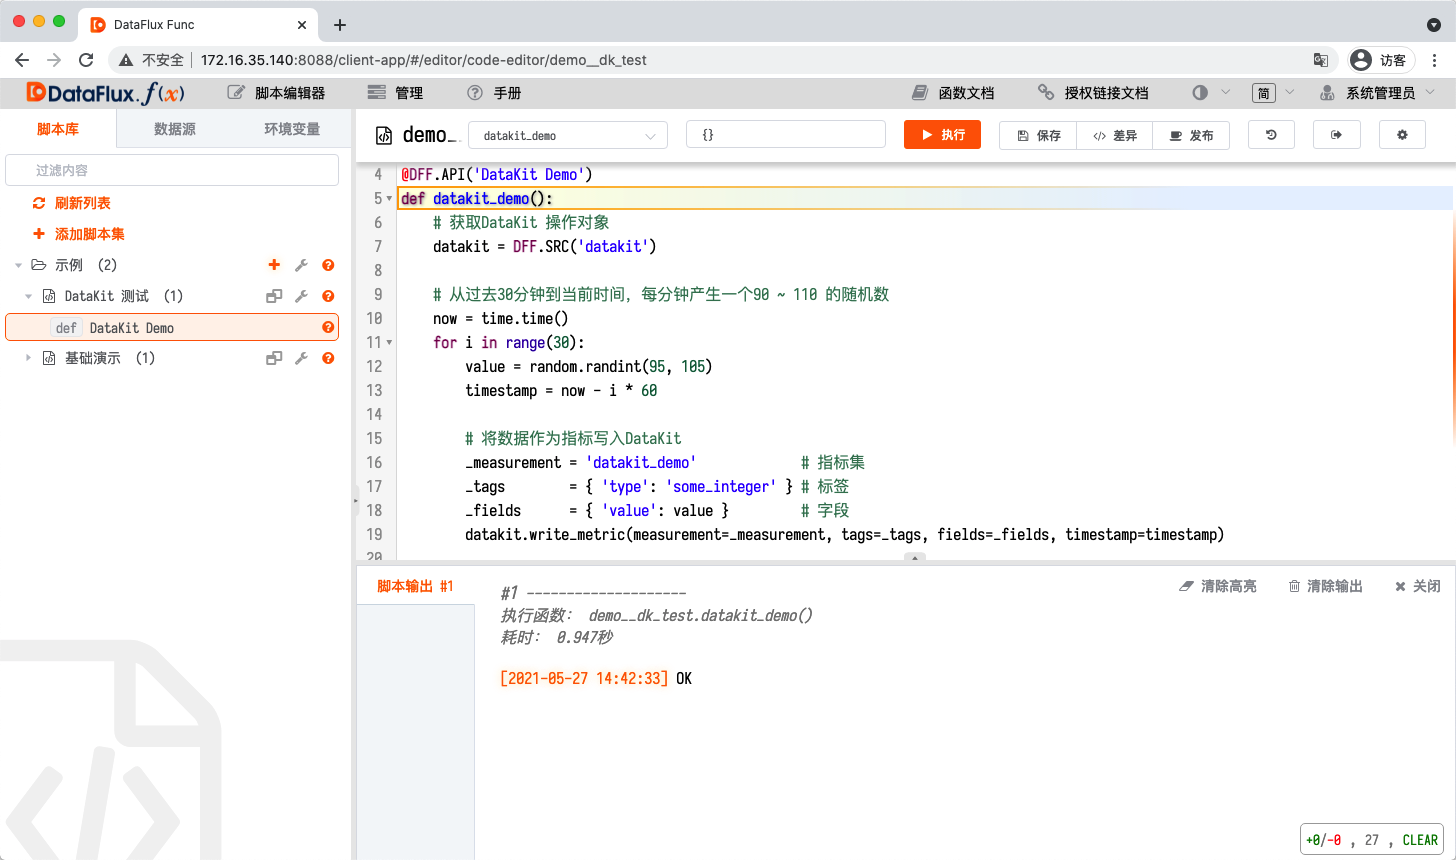This screenshot has width=1456, height=860.
Task: Open editor settings gear
Action: [1402, 135]
